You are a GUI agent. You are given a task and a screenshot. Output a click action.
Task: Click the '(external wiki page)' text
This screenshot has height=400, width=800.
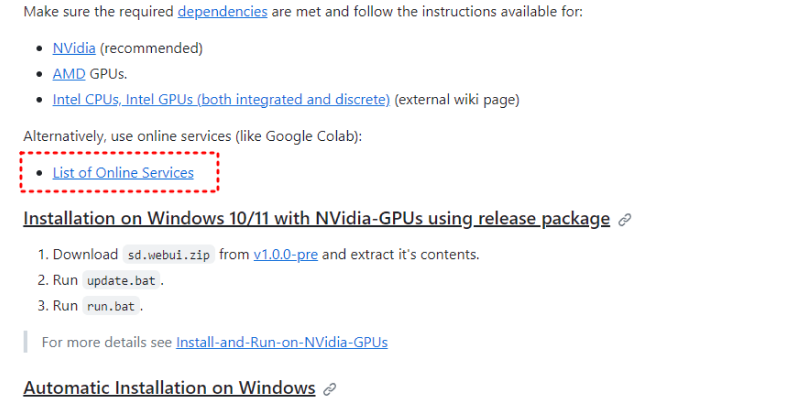click(x=457, y=100)
